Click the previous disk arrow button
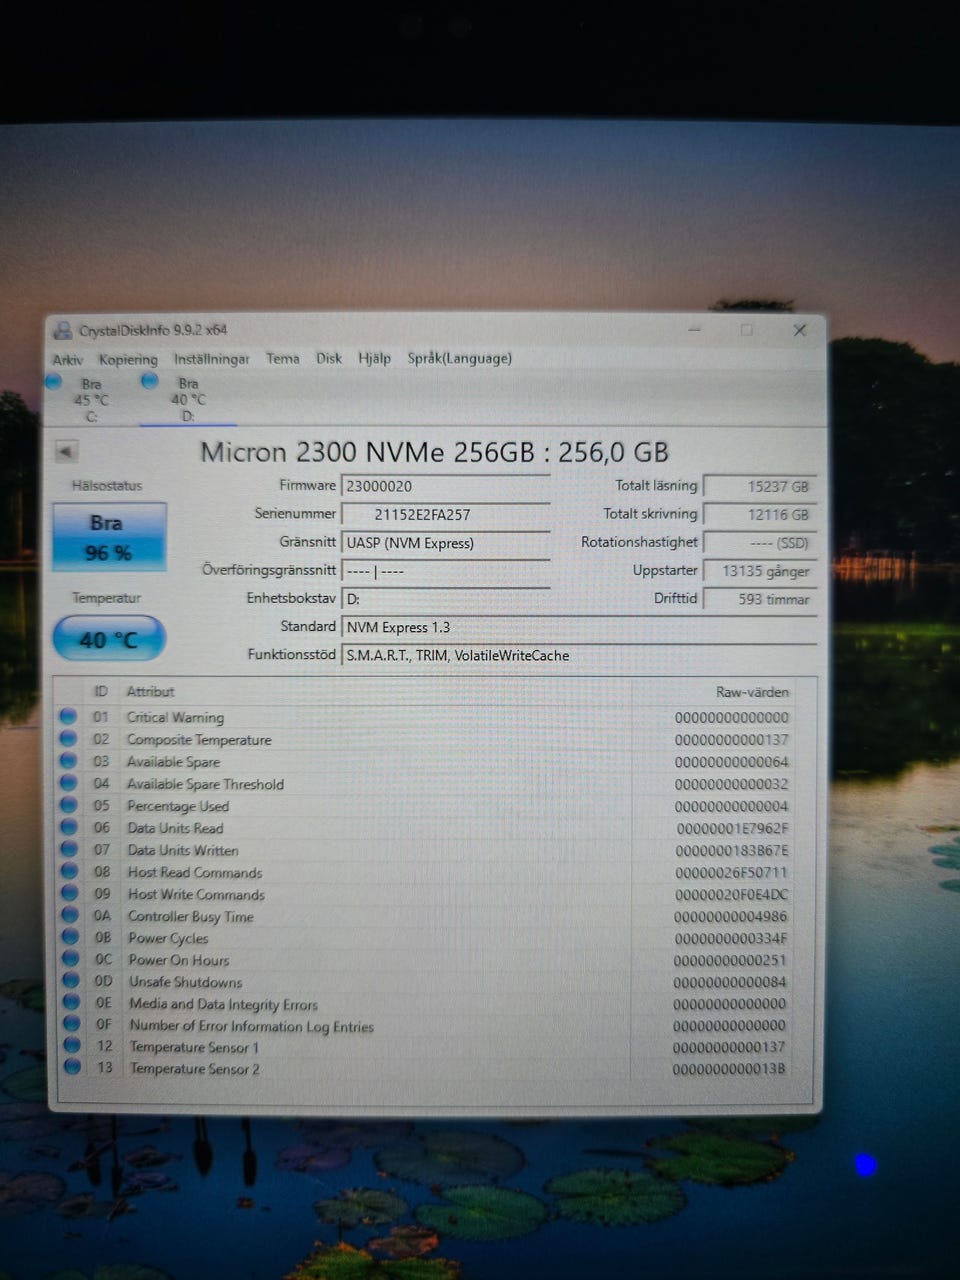 coord(67,452)
